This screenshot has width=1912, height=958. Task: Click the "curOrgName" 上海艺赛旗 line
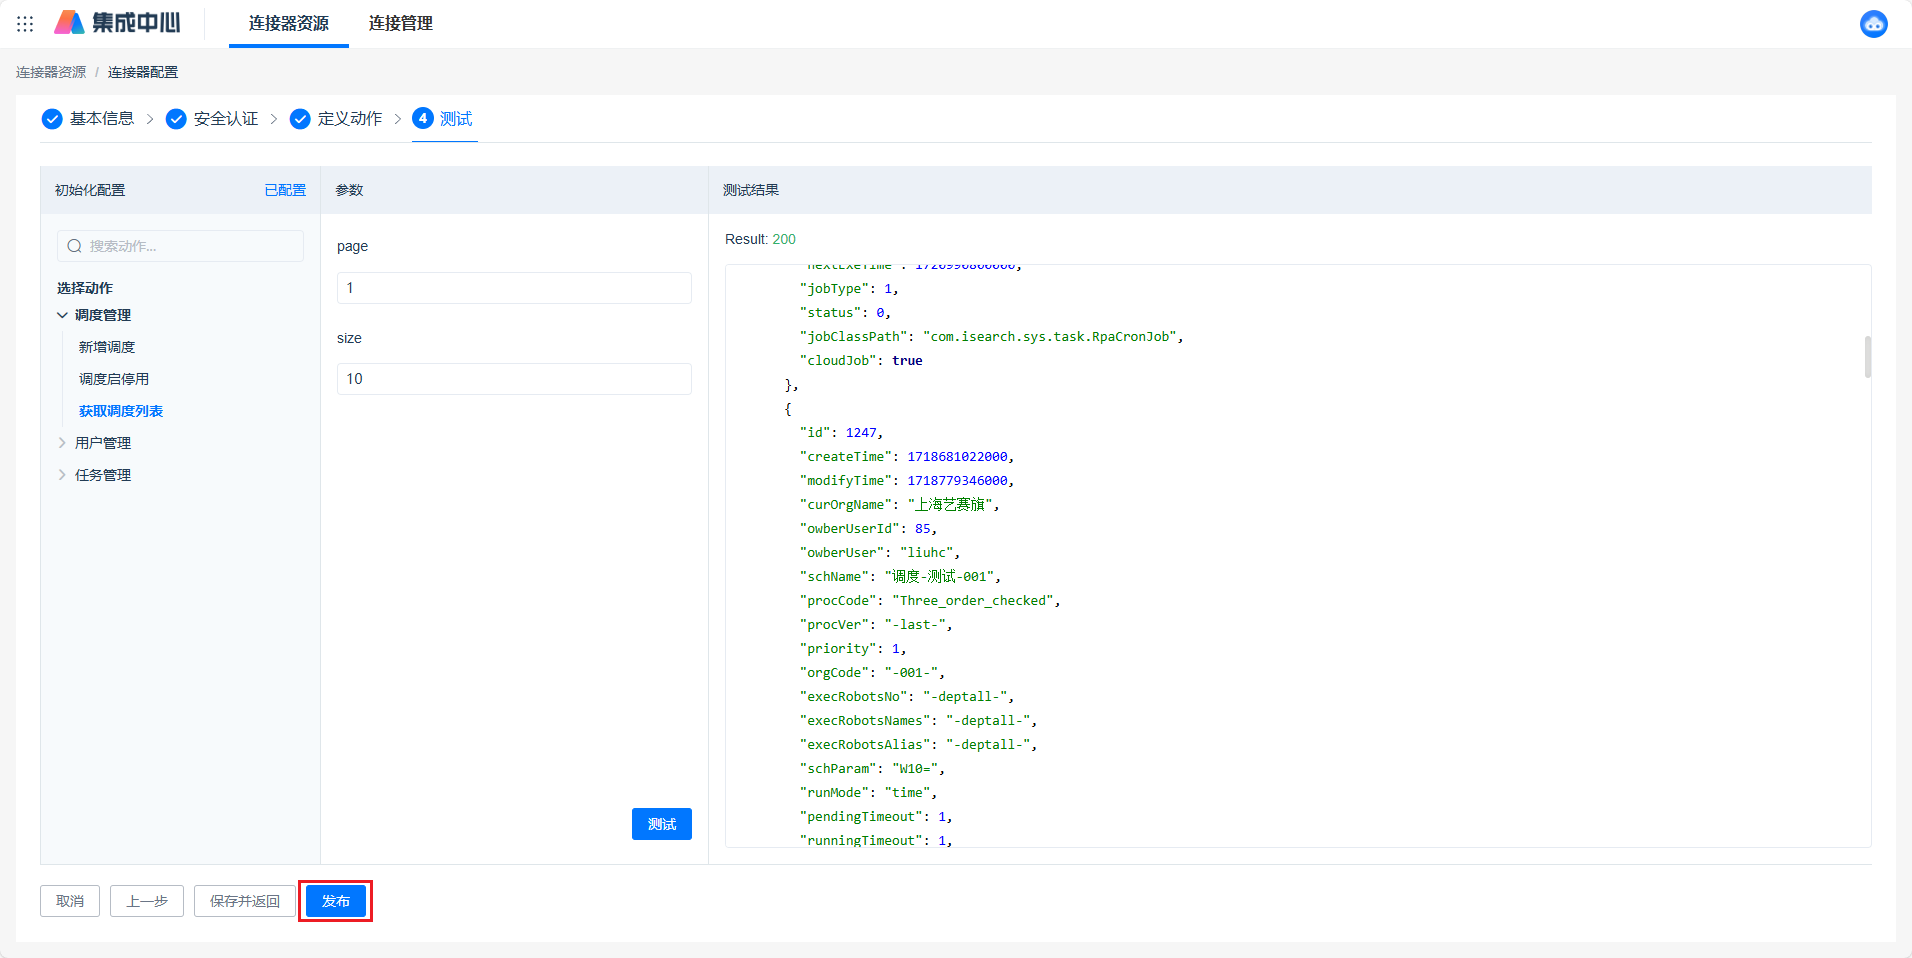899,505
